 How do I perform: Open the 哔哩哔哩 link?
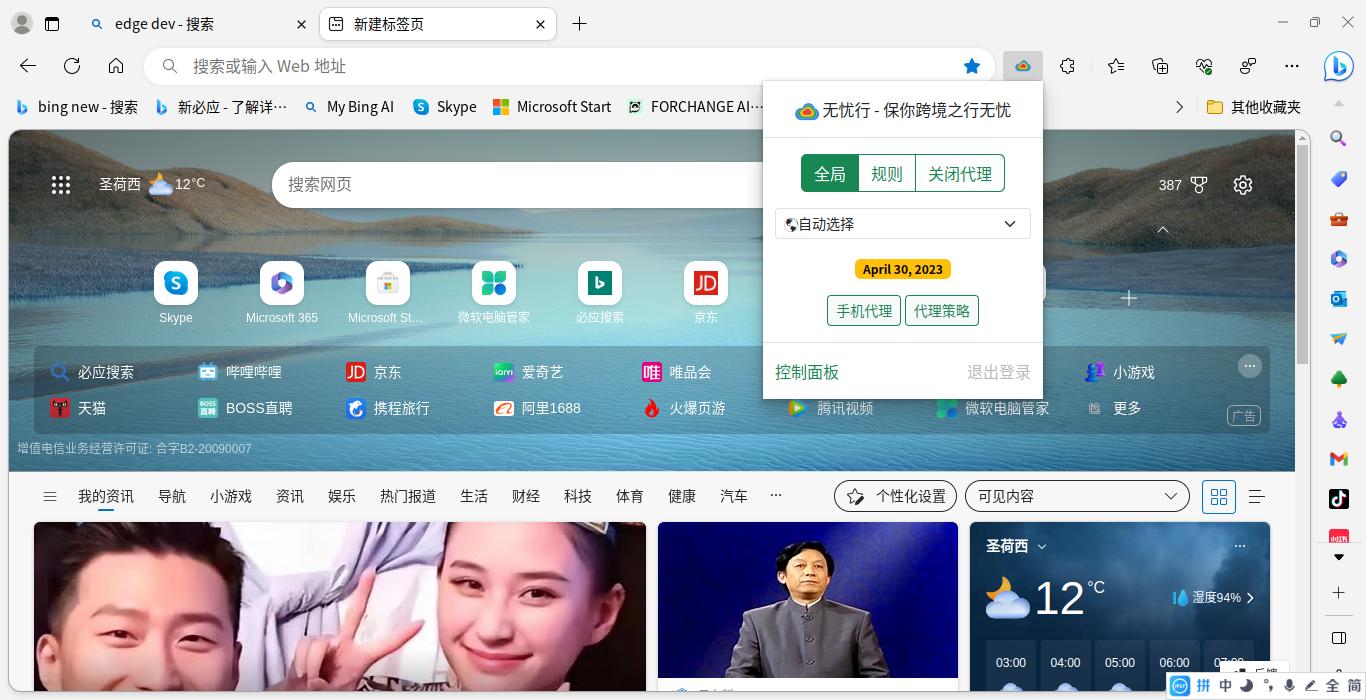[240, 372]
